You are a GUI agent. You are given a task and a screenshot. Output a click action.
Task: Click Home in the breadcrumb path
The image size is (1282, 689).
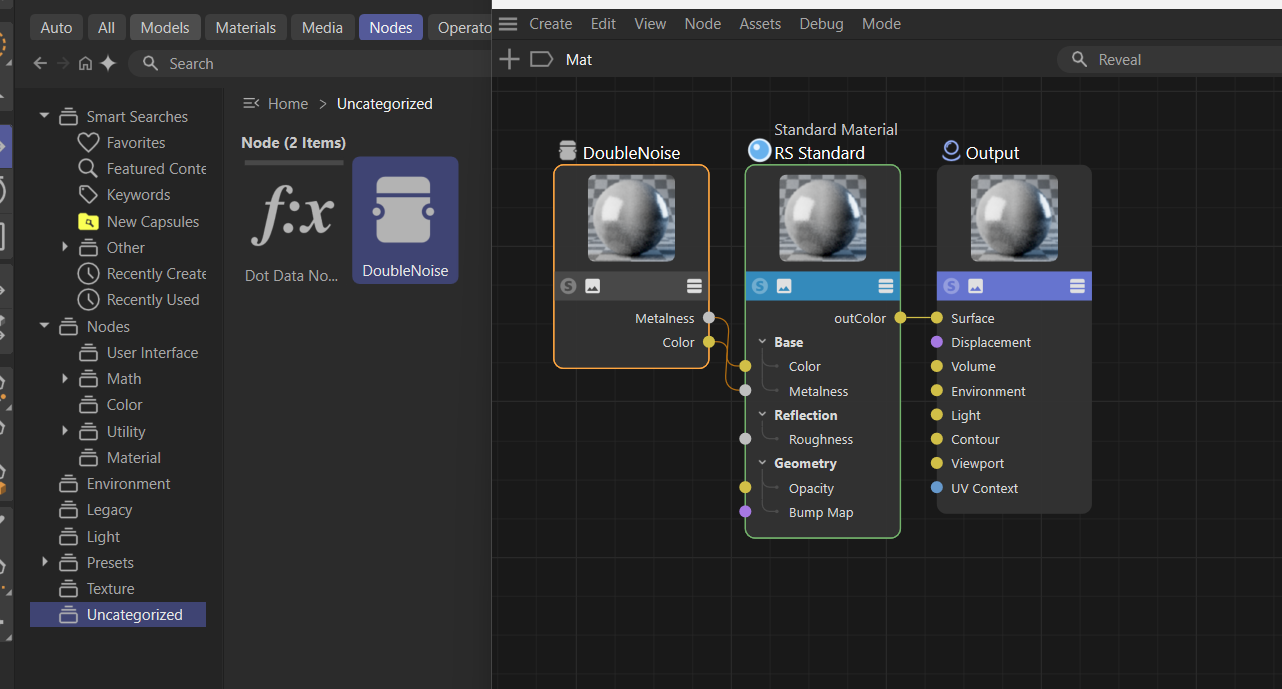pos(287,104)
